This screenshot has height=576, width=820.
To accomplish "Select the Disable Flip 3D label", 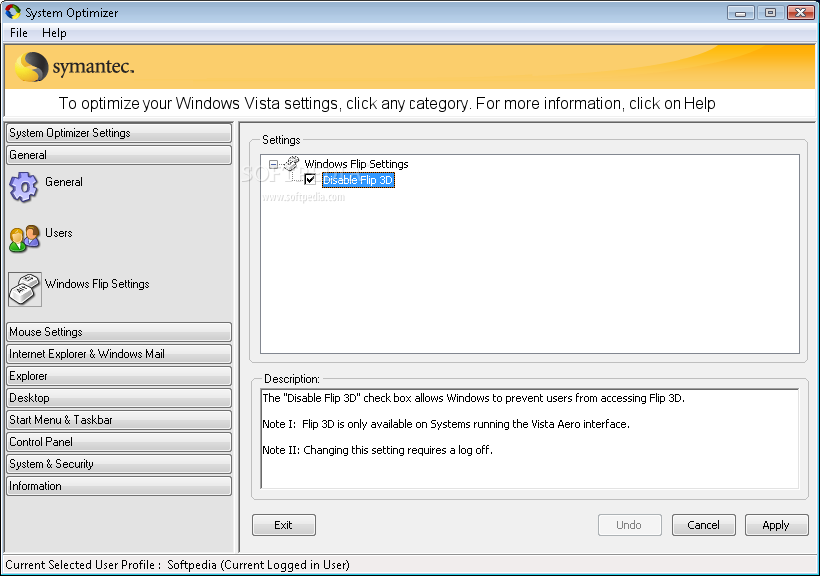I will pyautogui.click(x=358, y=180).
